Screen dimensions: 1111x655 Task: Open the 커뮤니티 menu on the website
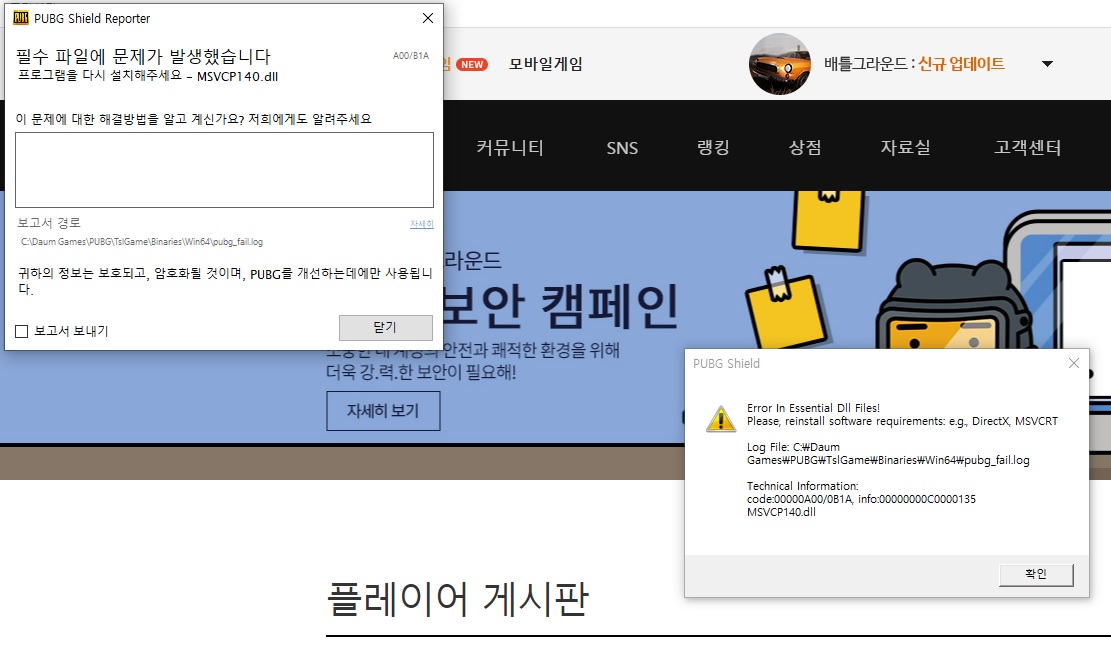509,147
